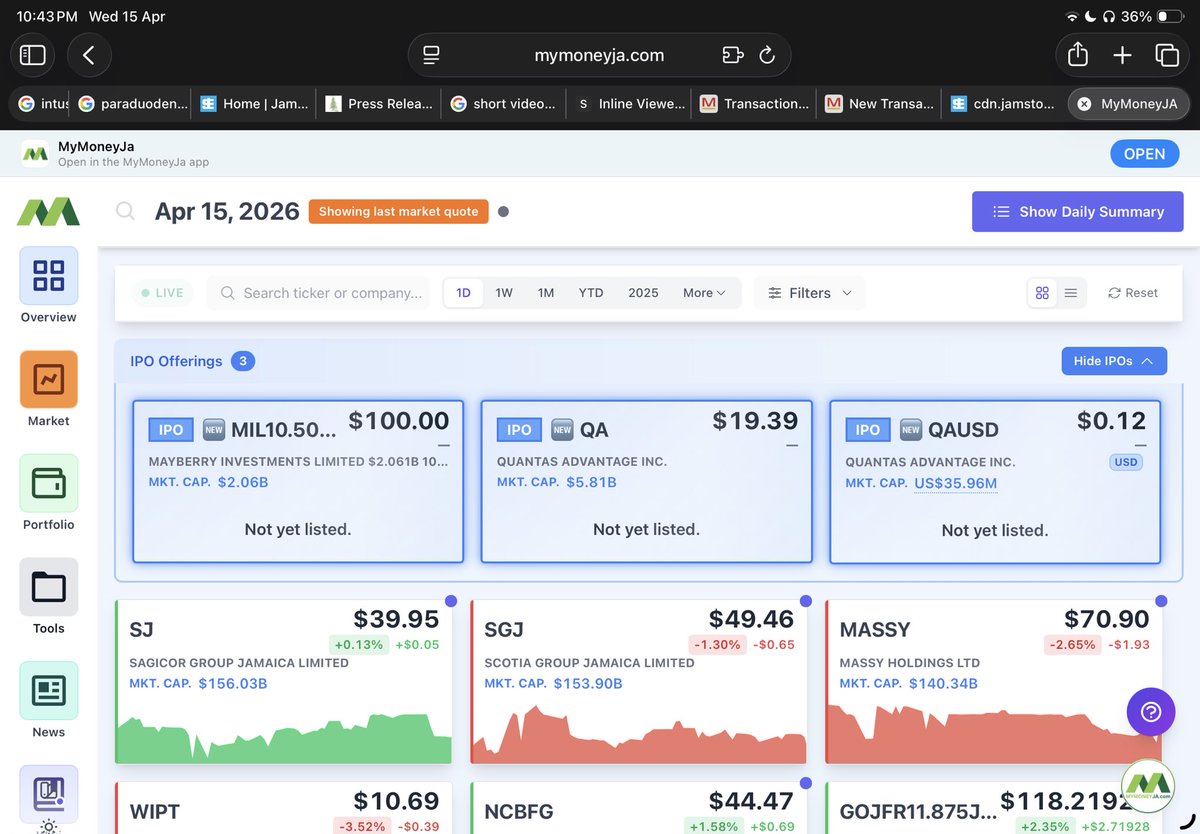Image resolution: width=1200 pixels, height=834 pixels.
Task: Open the help question mark bubble
Action: pyautogui.click(x=1151, y=712)
